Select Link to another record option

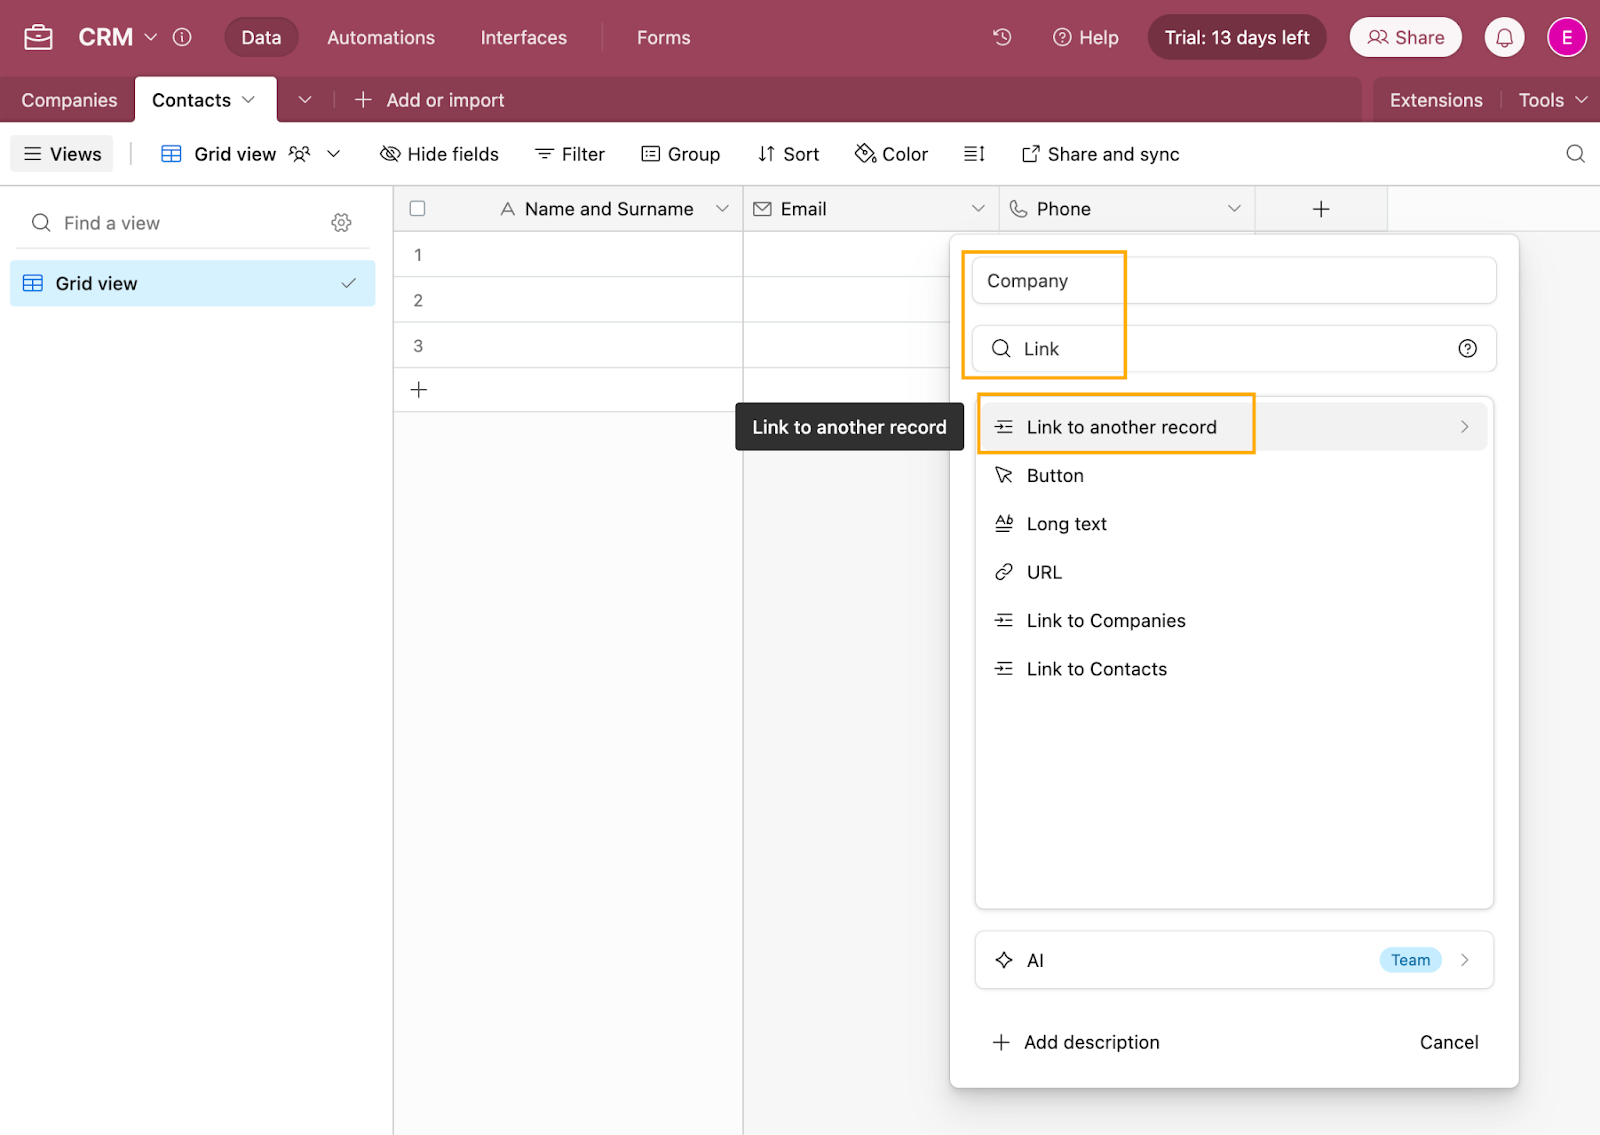pos(1234,427)
